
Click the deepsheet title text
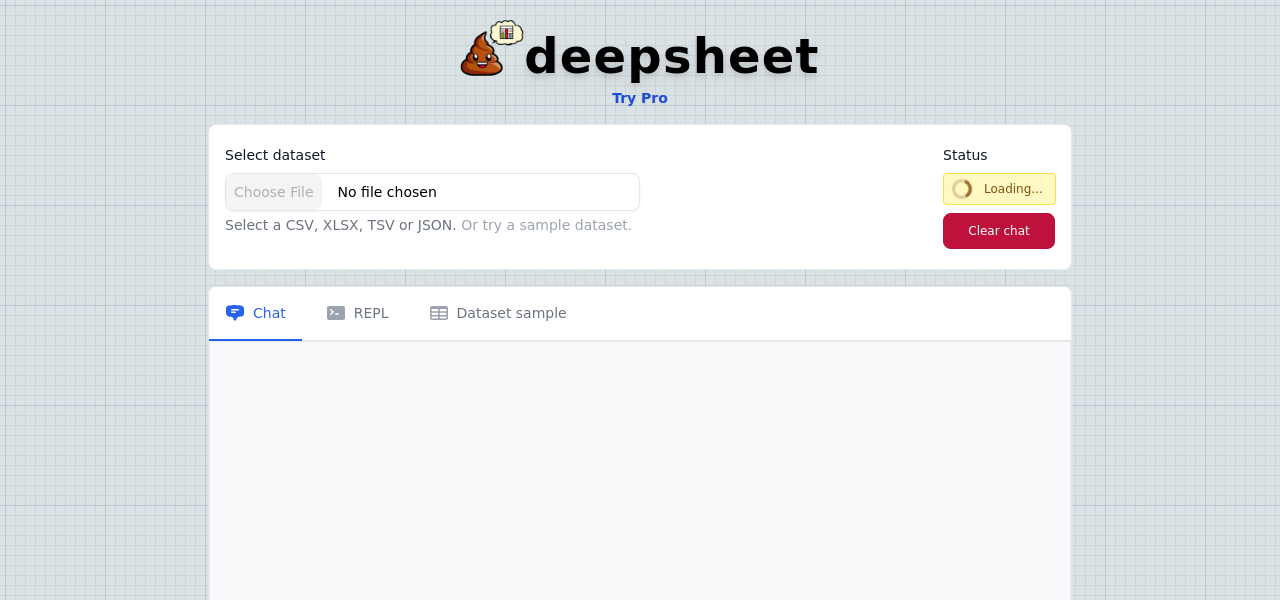pyautogui.click(x=671, y=56)
